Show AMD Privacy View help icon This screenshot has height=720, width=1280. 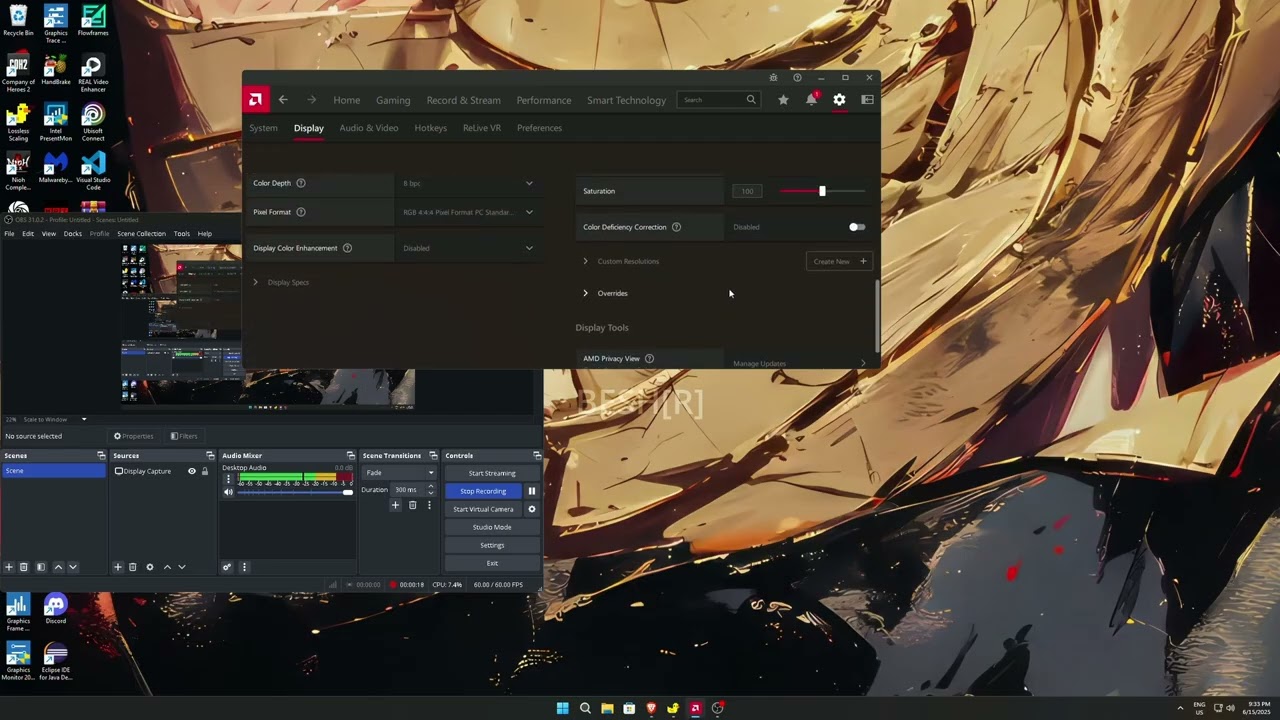pos(649,358)
